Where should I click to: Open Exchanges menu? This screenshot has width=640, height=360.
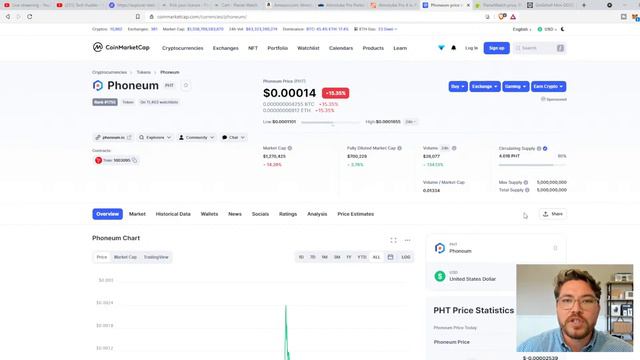(x=226, y=48)
